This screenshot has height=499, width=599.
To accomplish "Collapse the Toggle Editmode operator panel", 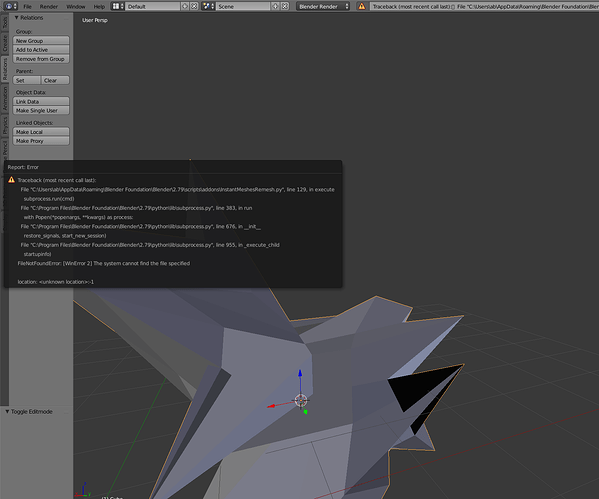I will click(7, 412).
